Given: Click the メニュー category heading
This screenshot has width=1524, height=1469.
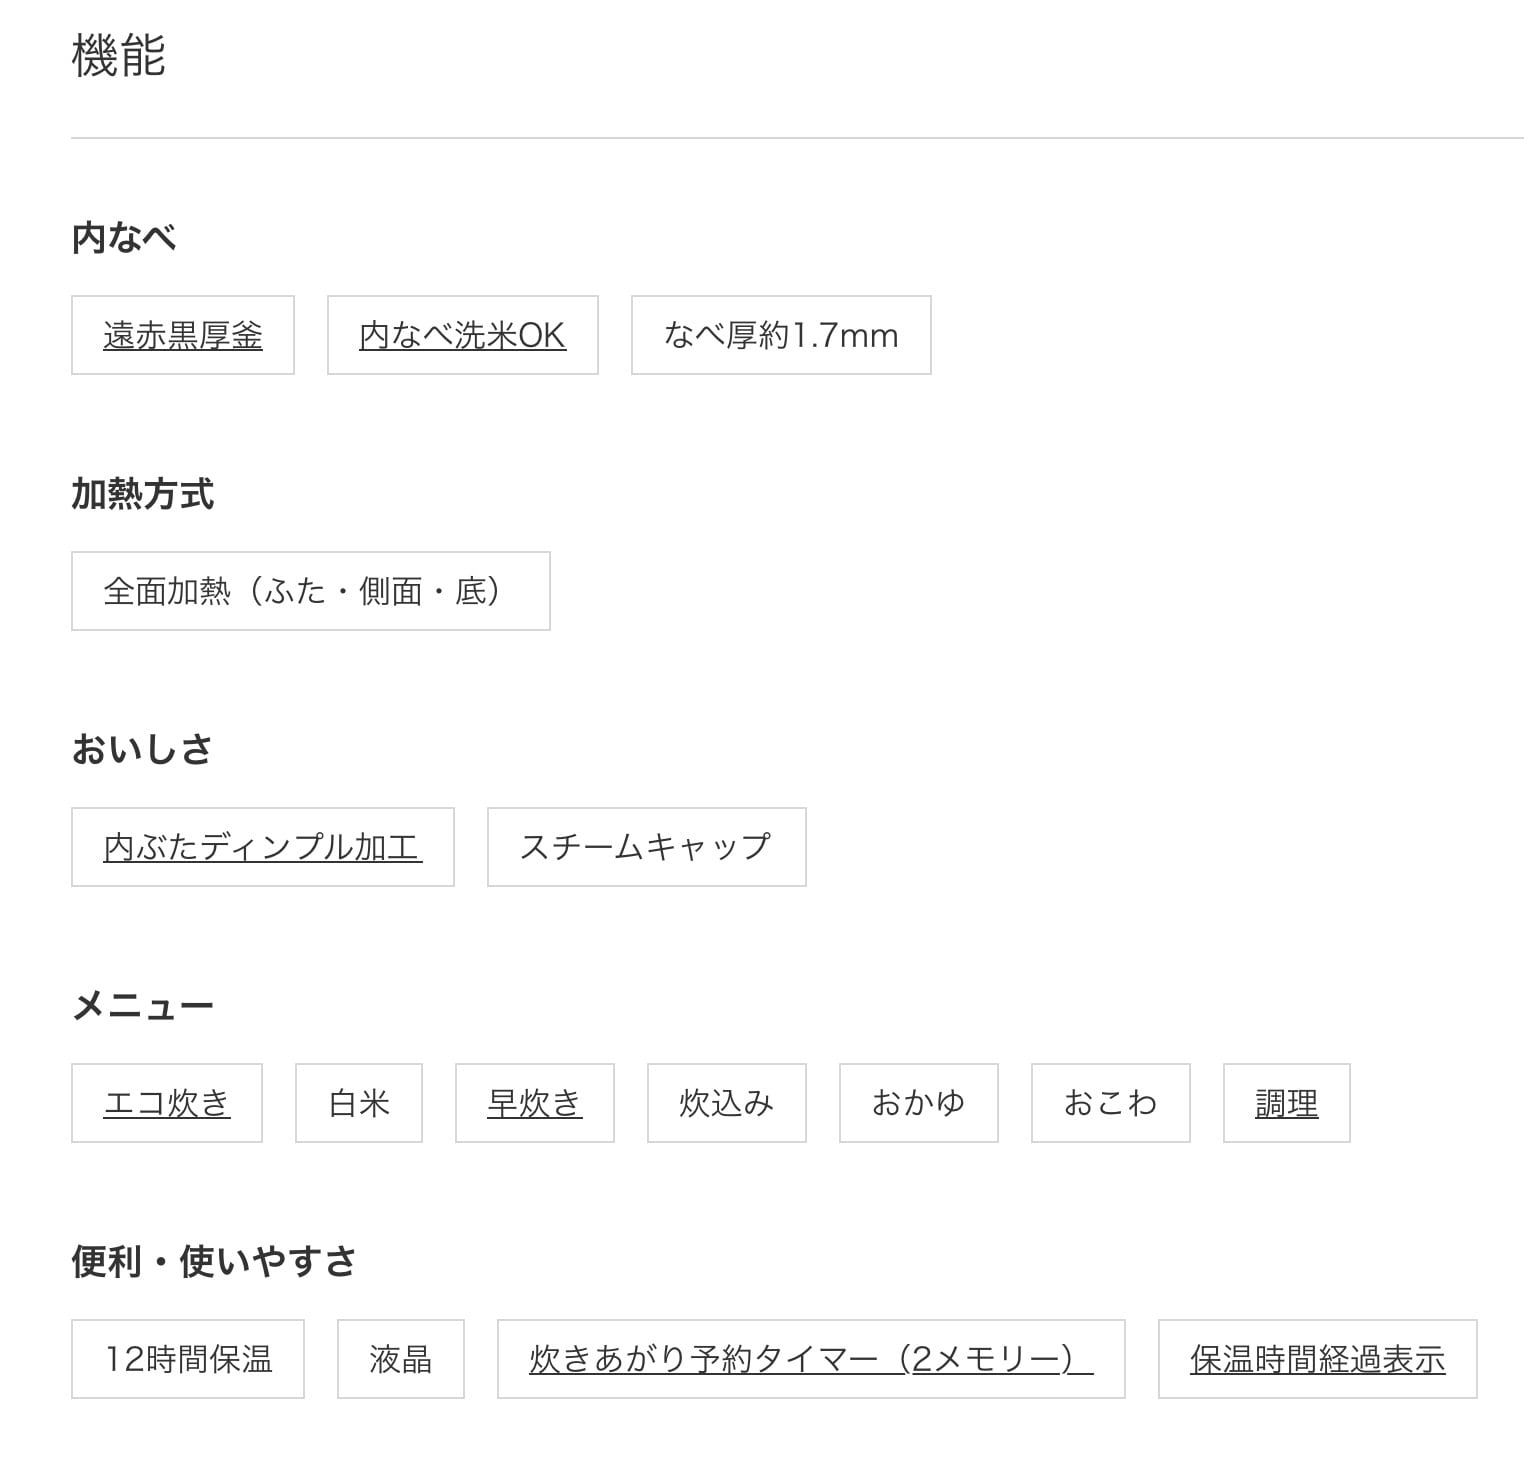Looking at the screenshot, I should (143, 1006).
